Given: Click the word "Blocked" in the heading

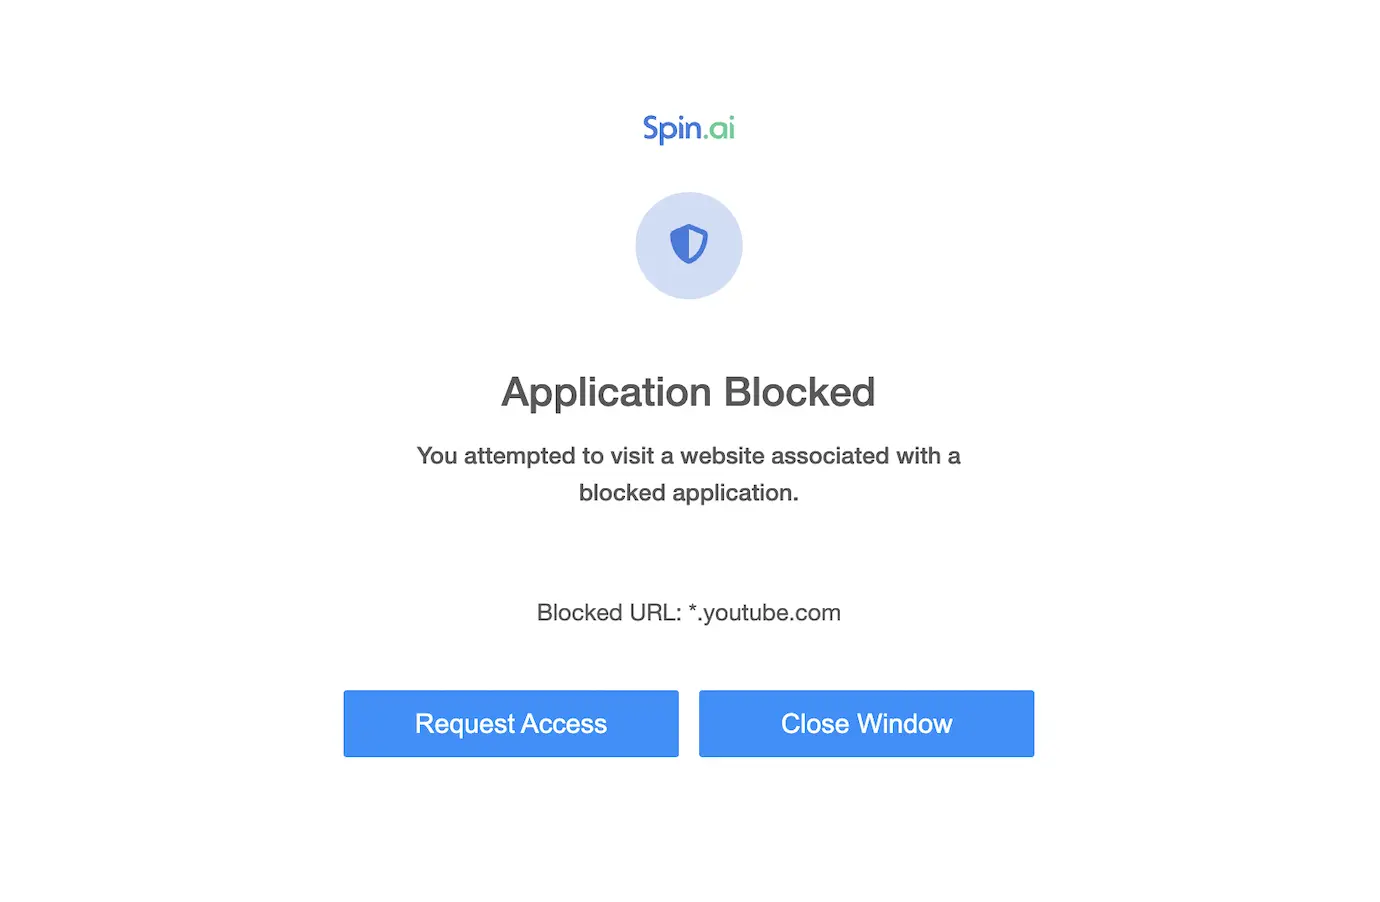Looking at the screenshot, I should tap(799, 392).
